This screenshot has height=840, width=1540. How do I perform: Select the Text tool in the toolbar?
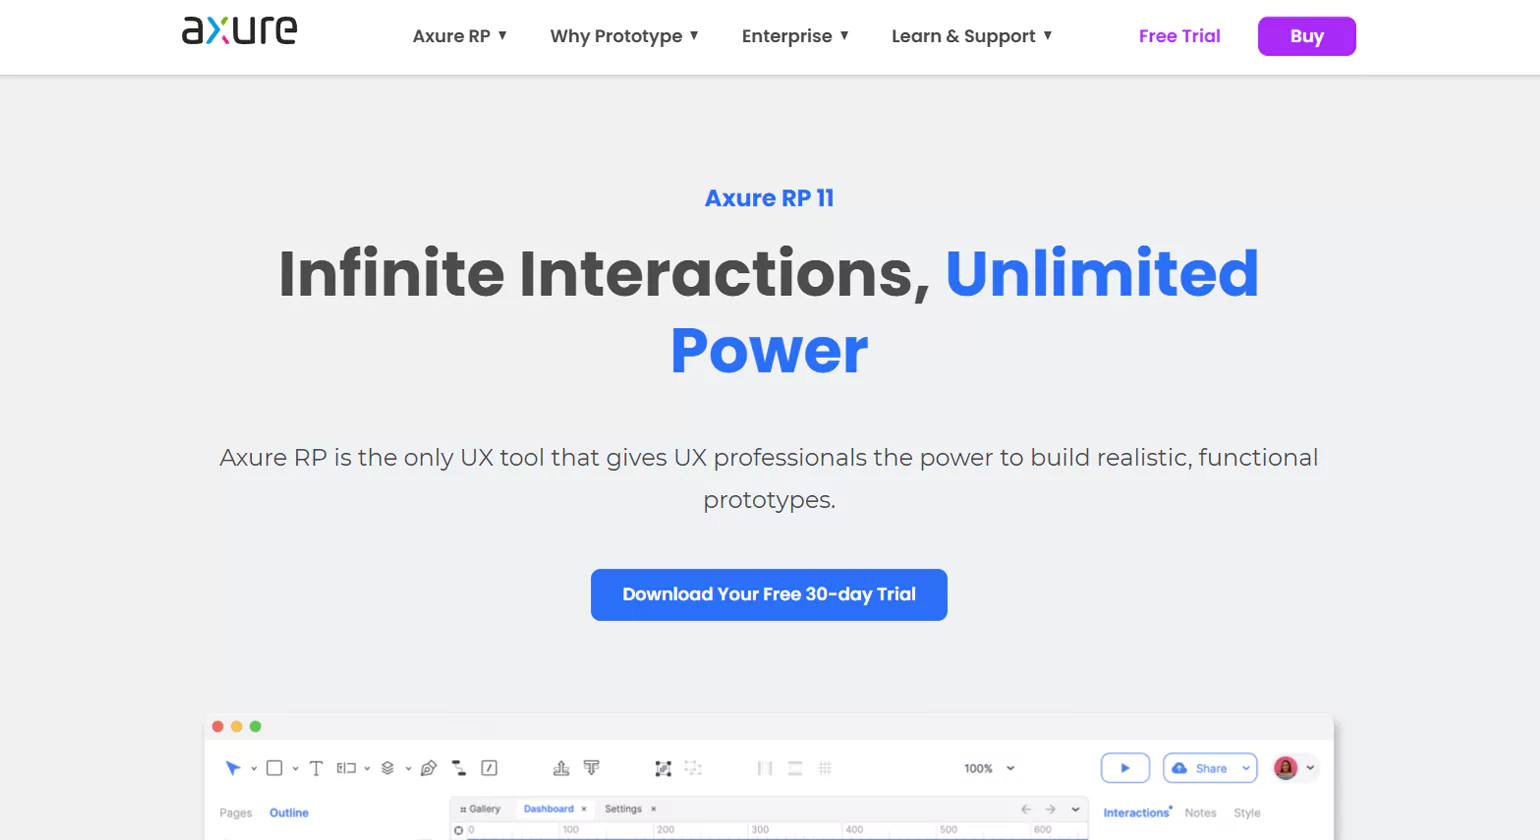(x=316, y=767)
